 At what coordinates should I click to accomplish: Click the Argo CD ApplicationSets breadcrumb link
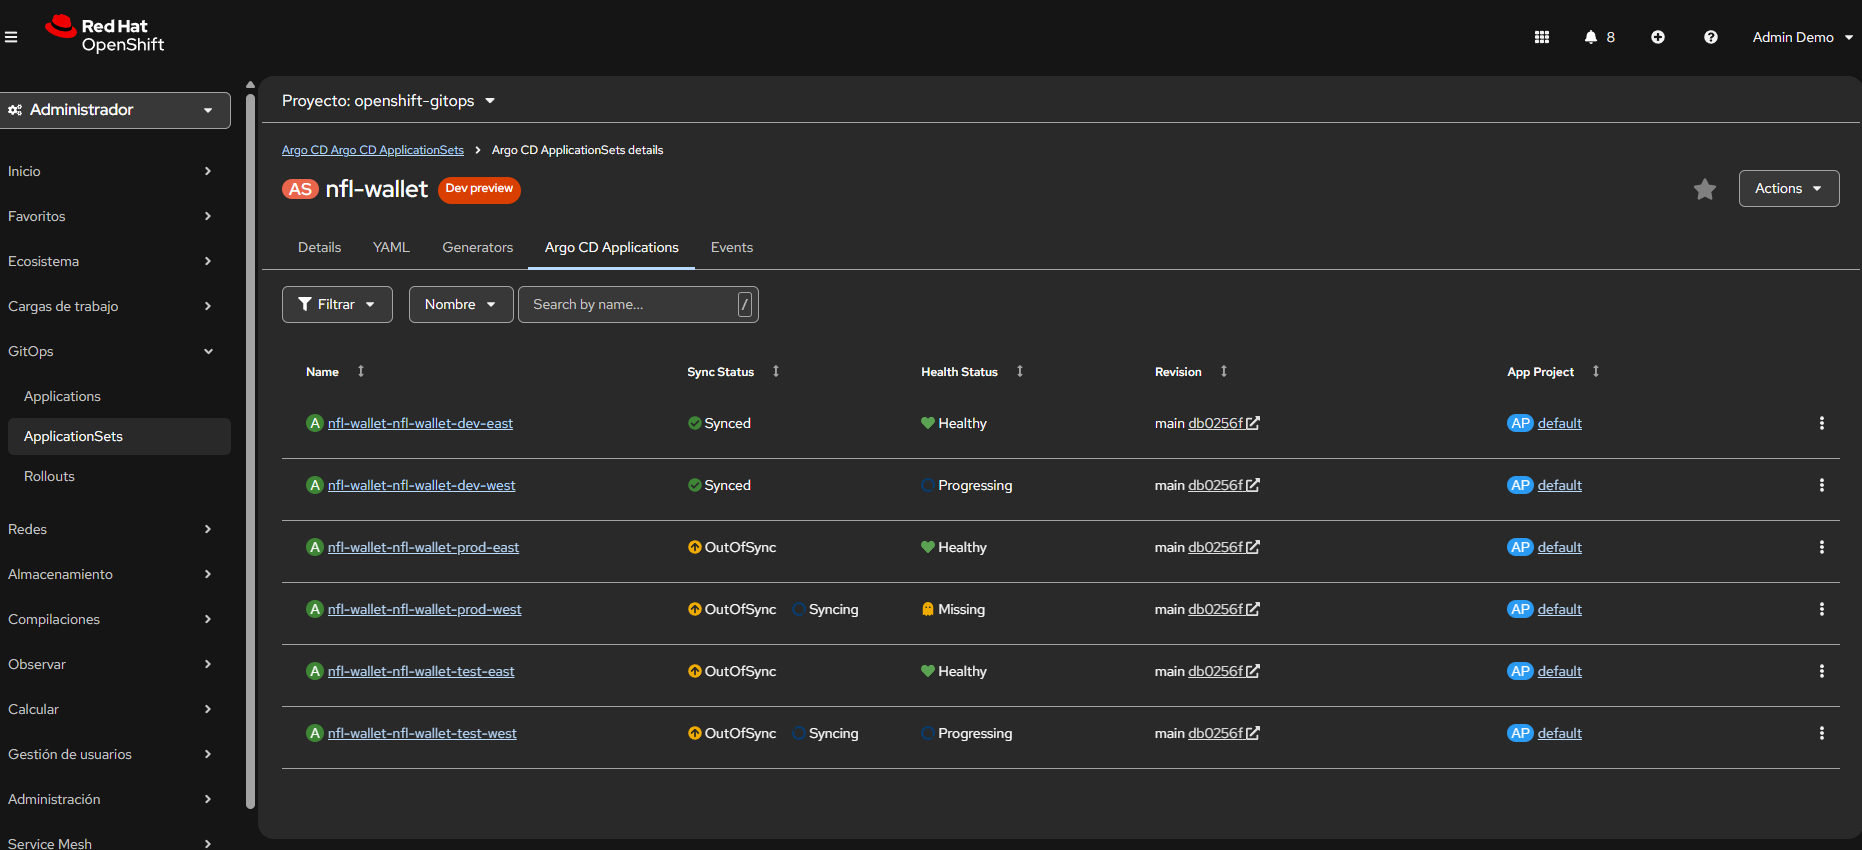(x=372, y=150)
